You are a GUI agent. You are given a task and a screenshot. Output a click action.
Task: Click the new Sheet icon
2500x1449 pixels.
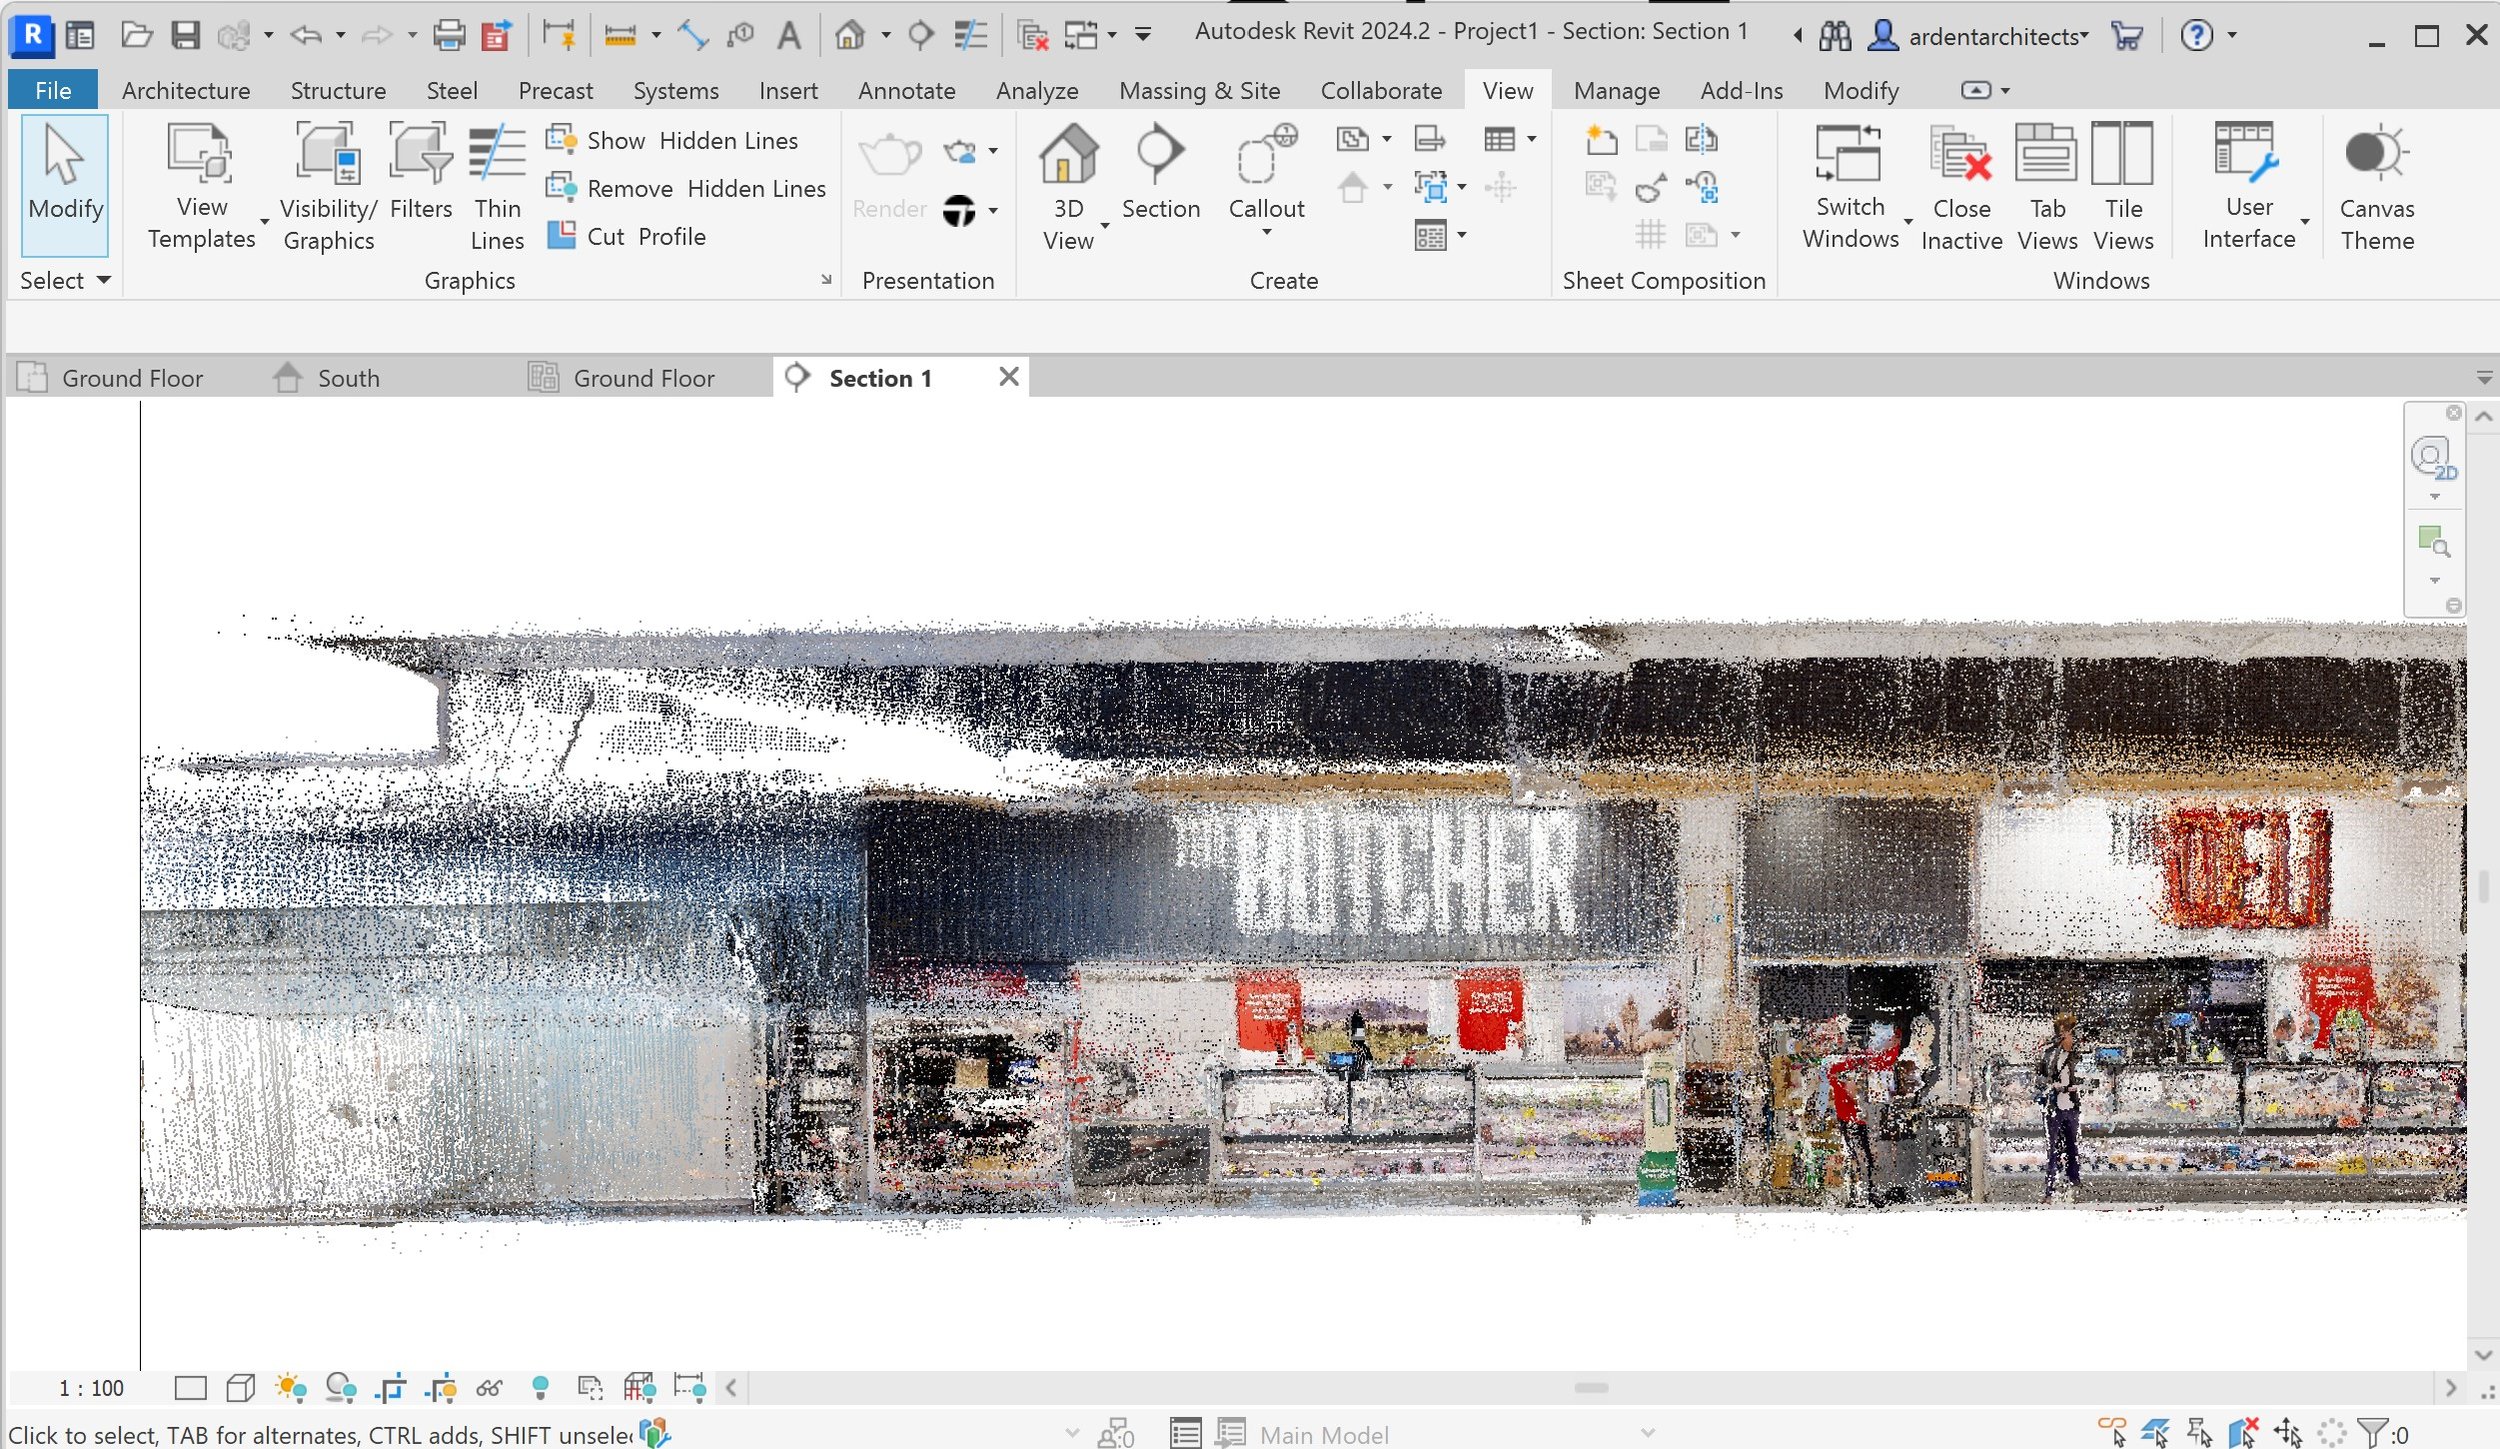1601,139
